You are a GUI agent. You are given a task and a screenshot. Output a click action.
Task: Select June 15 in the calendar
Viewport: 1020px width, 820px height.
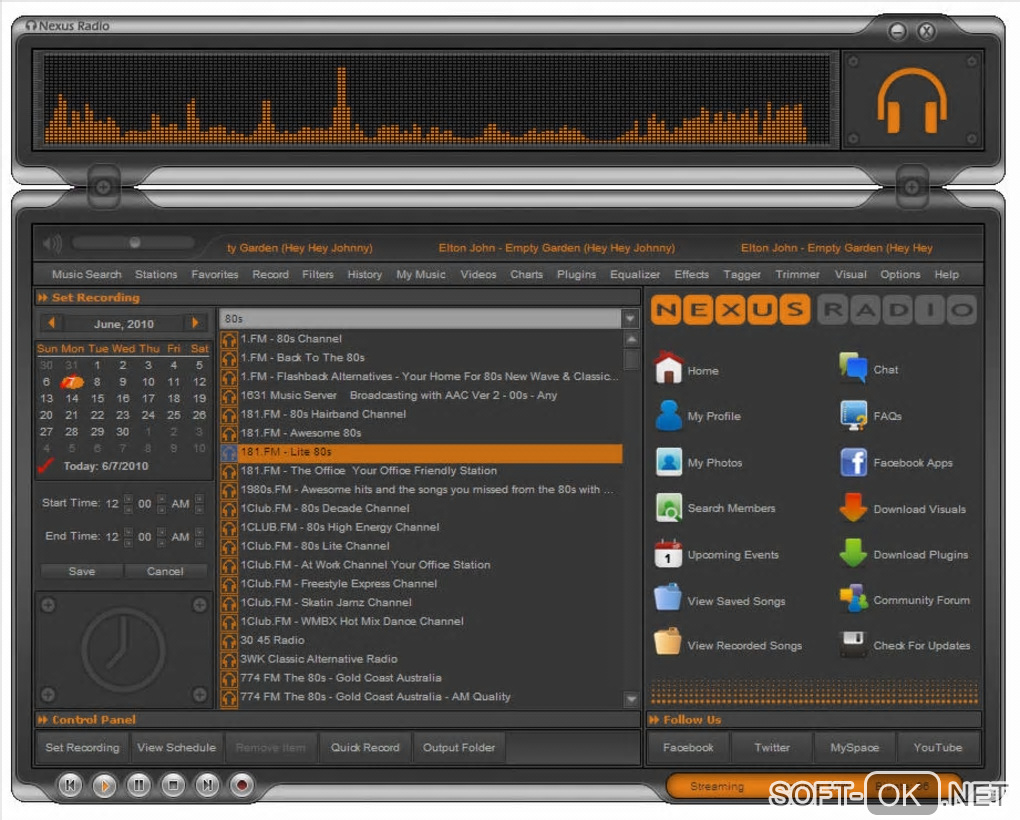[x=98, y=398]
